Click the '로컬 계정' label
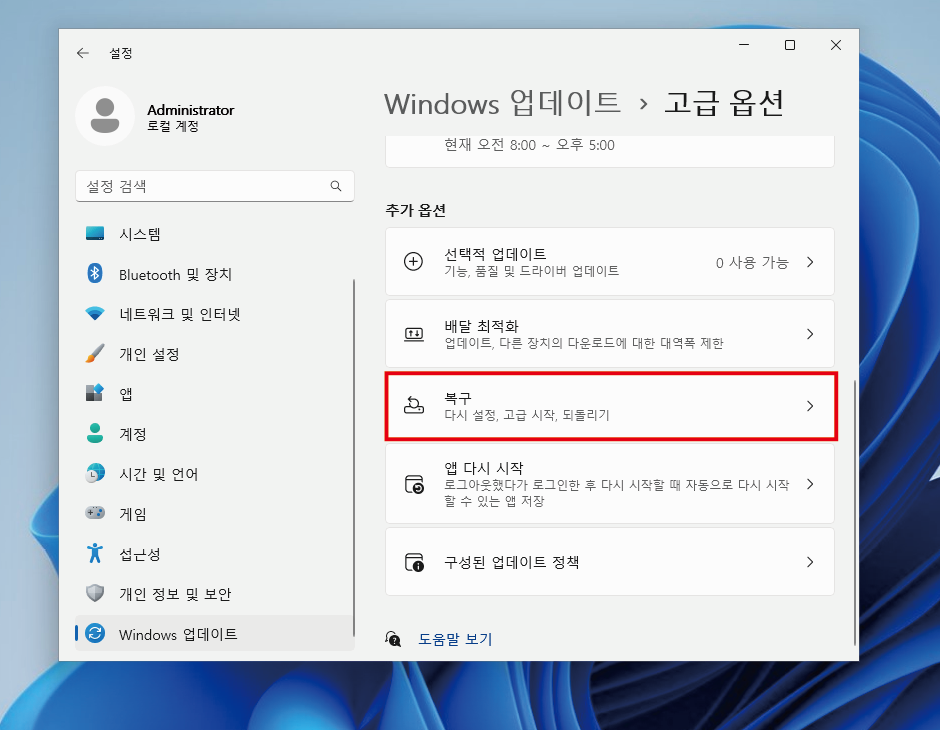Viewport: 940px width, 730px height. tap(173, 126)
